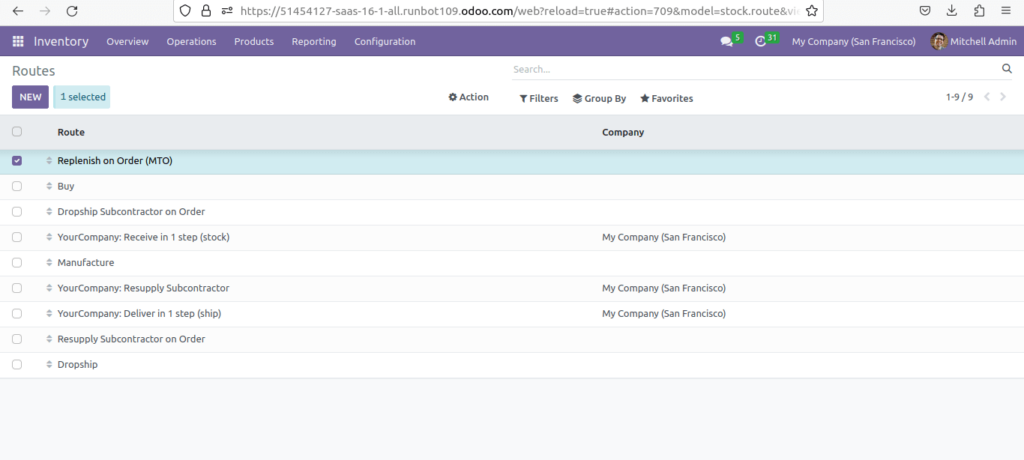Image resolution: width=1024 pixels, height=460 pixels.
Task: Uncheck Replenish on Order (MTO) checkbox
Action: pos(17,161)
